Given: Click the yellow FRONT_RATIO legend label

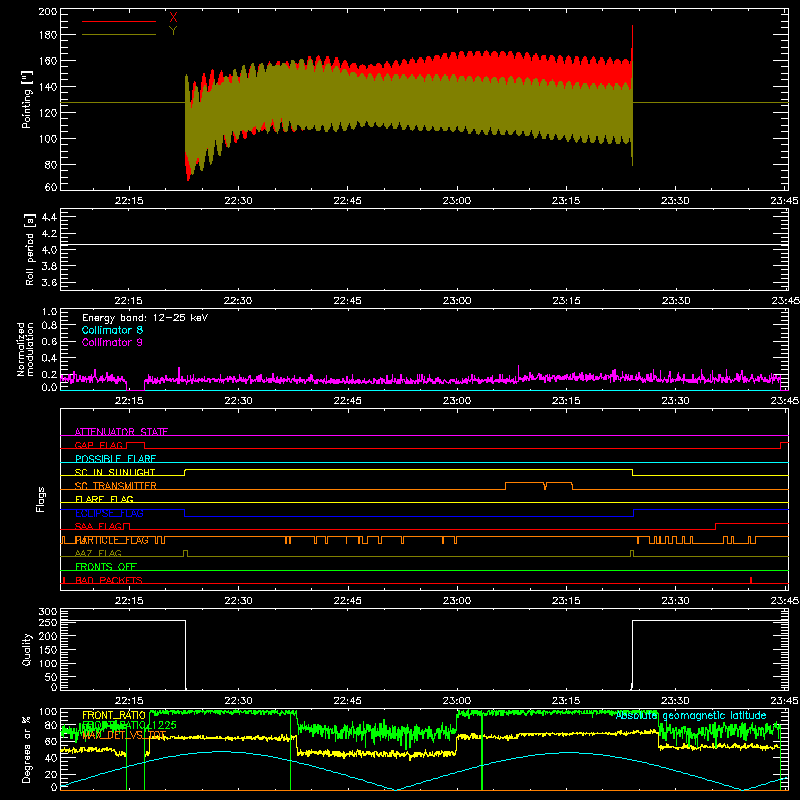Looking at the screenshot, I should tap(114, 715).
